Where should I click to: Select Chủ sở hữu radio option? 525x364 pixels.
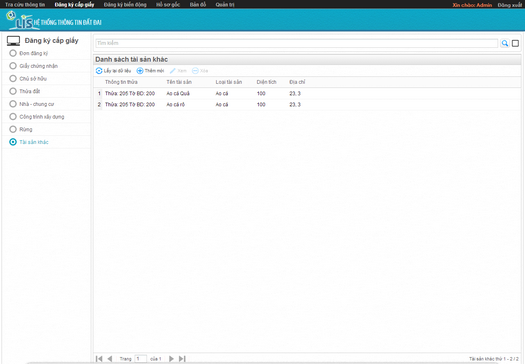(13, 78)
